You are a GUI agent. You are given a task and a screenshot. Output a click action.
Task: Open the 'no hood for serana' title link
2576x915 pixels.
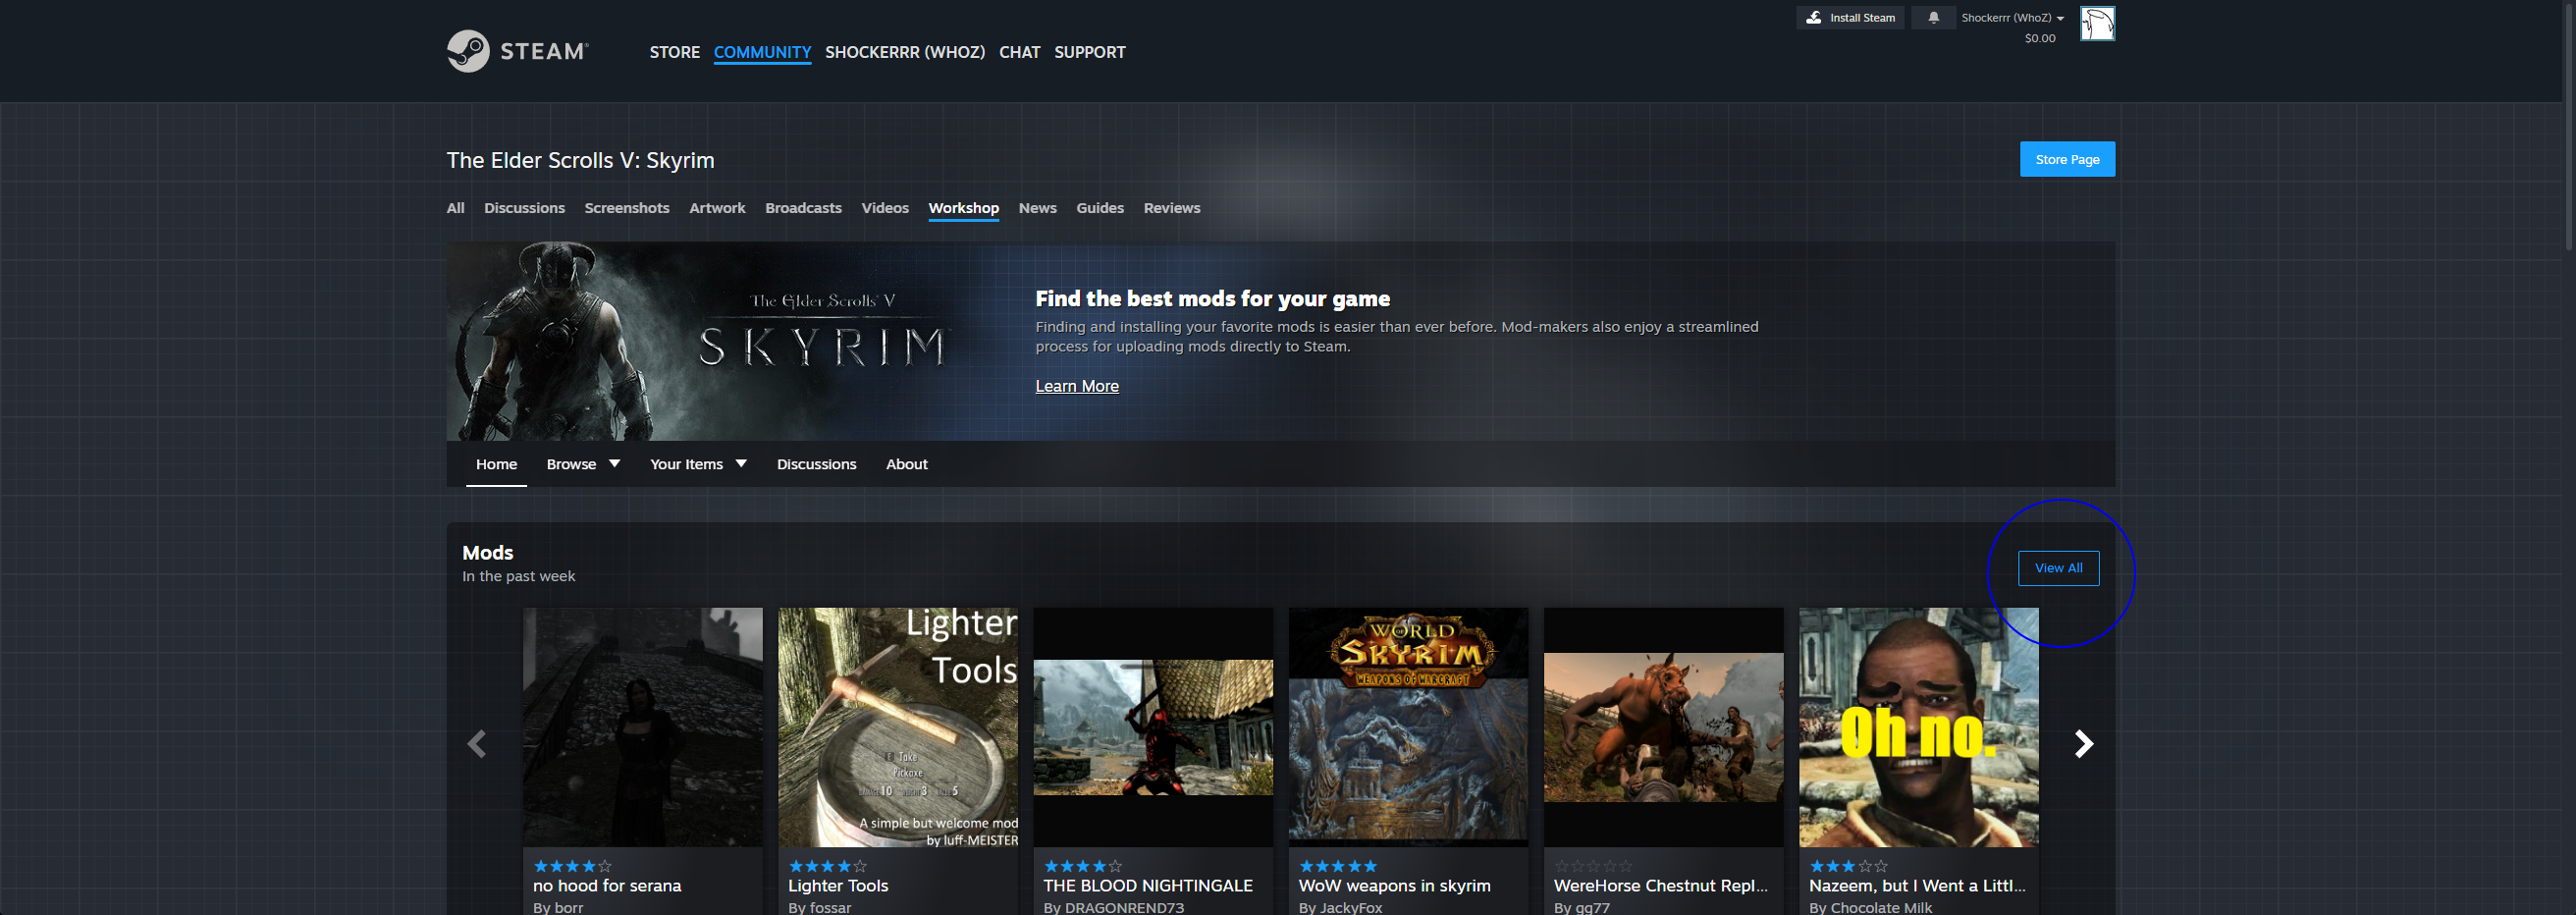[607, 886]
